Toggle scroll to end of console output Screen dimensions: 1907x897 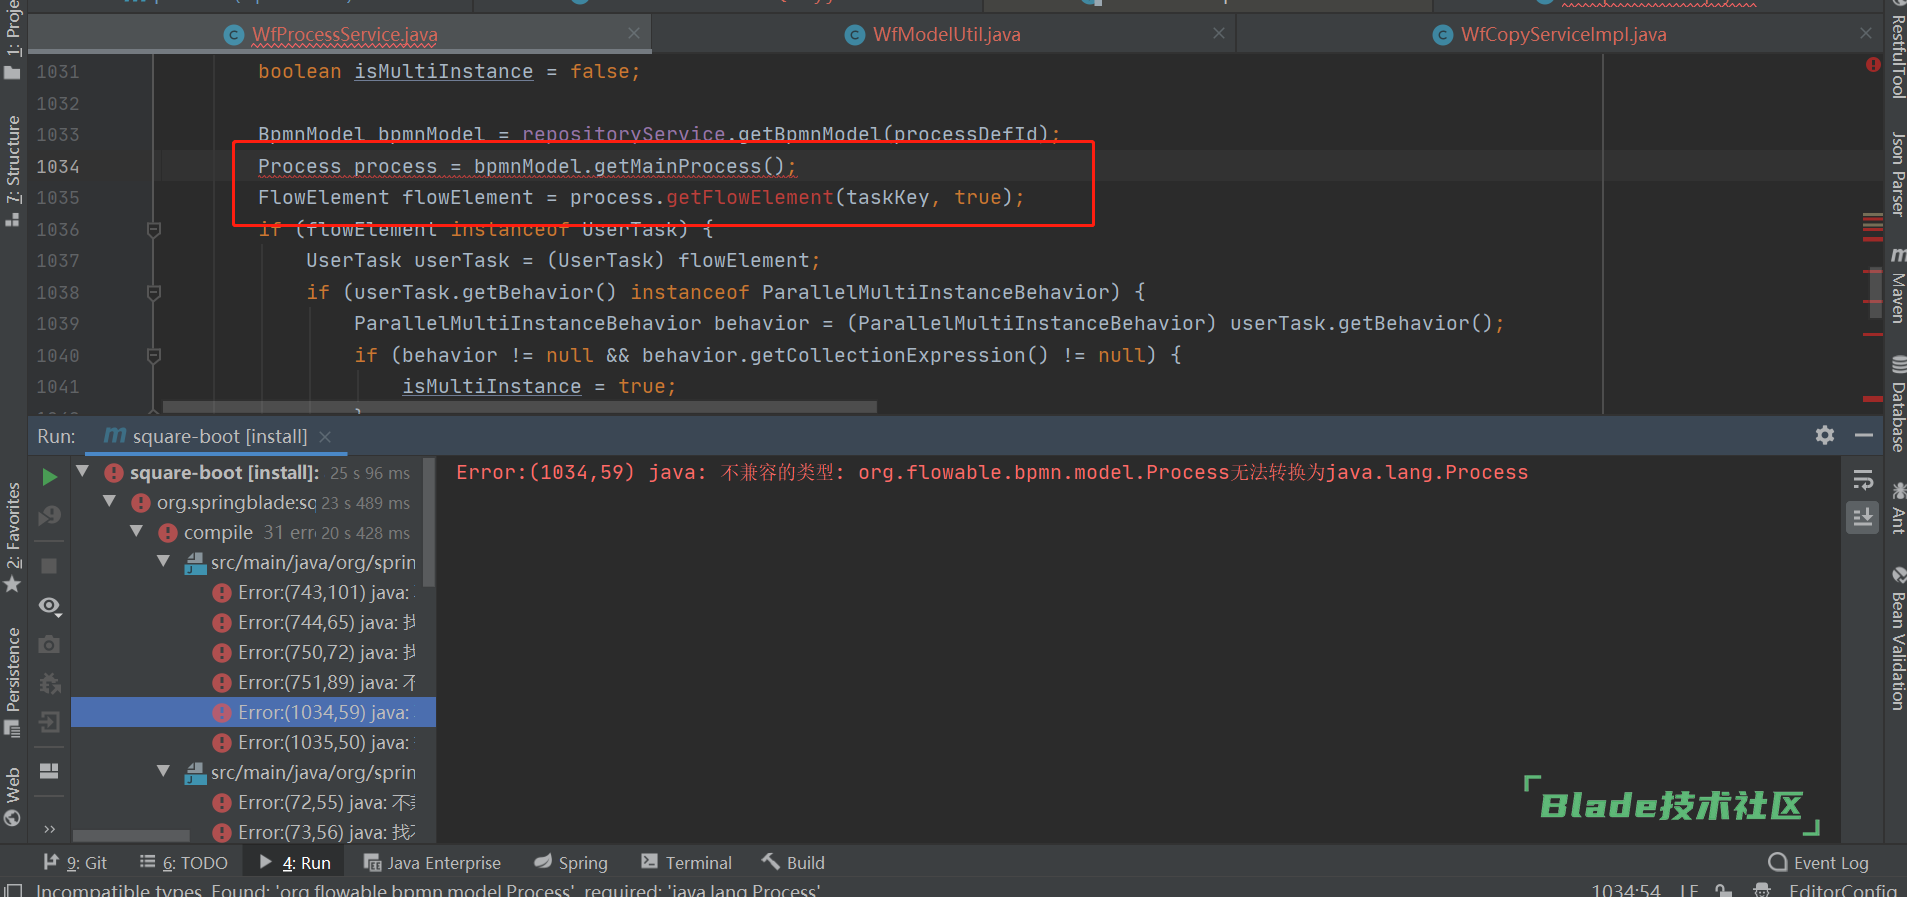tap(1862, 517)
